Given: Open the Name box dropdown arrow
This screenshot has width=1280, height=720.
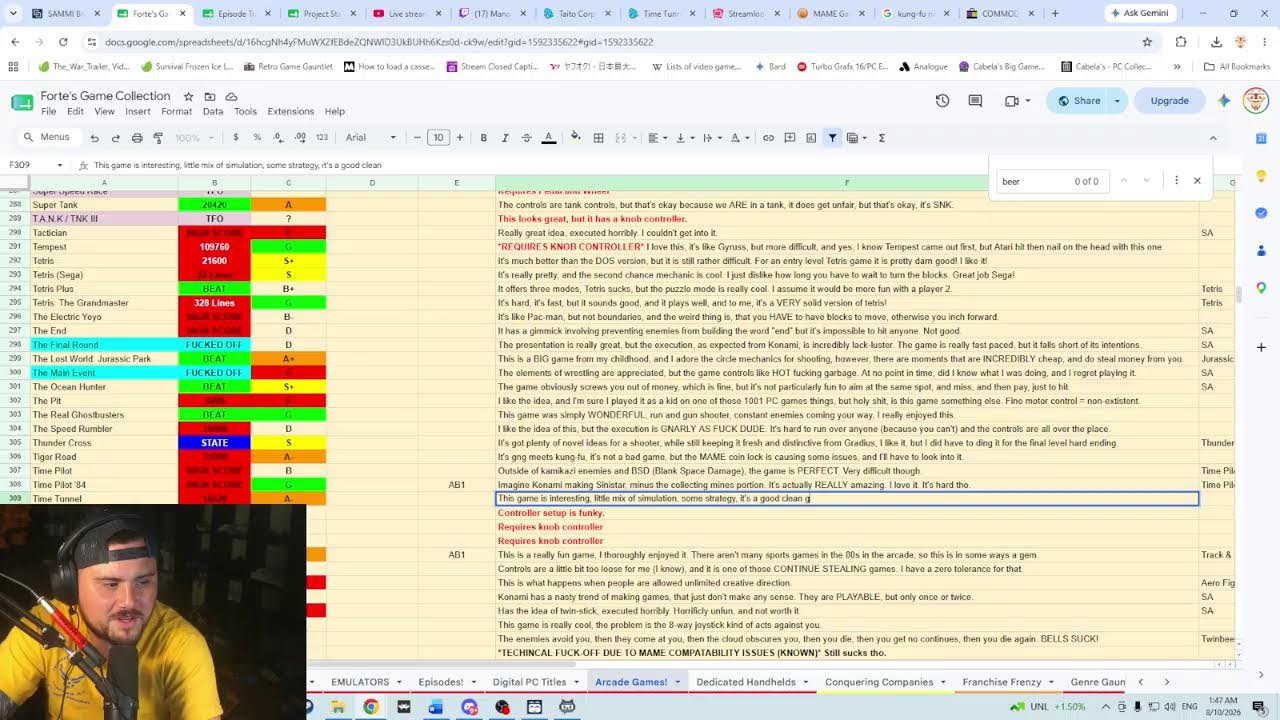Looking at the screenshot, I should (x=60, y=165).
